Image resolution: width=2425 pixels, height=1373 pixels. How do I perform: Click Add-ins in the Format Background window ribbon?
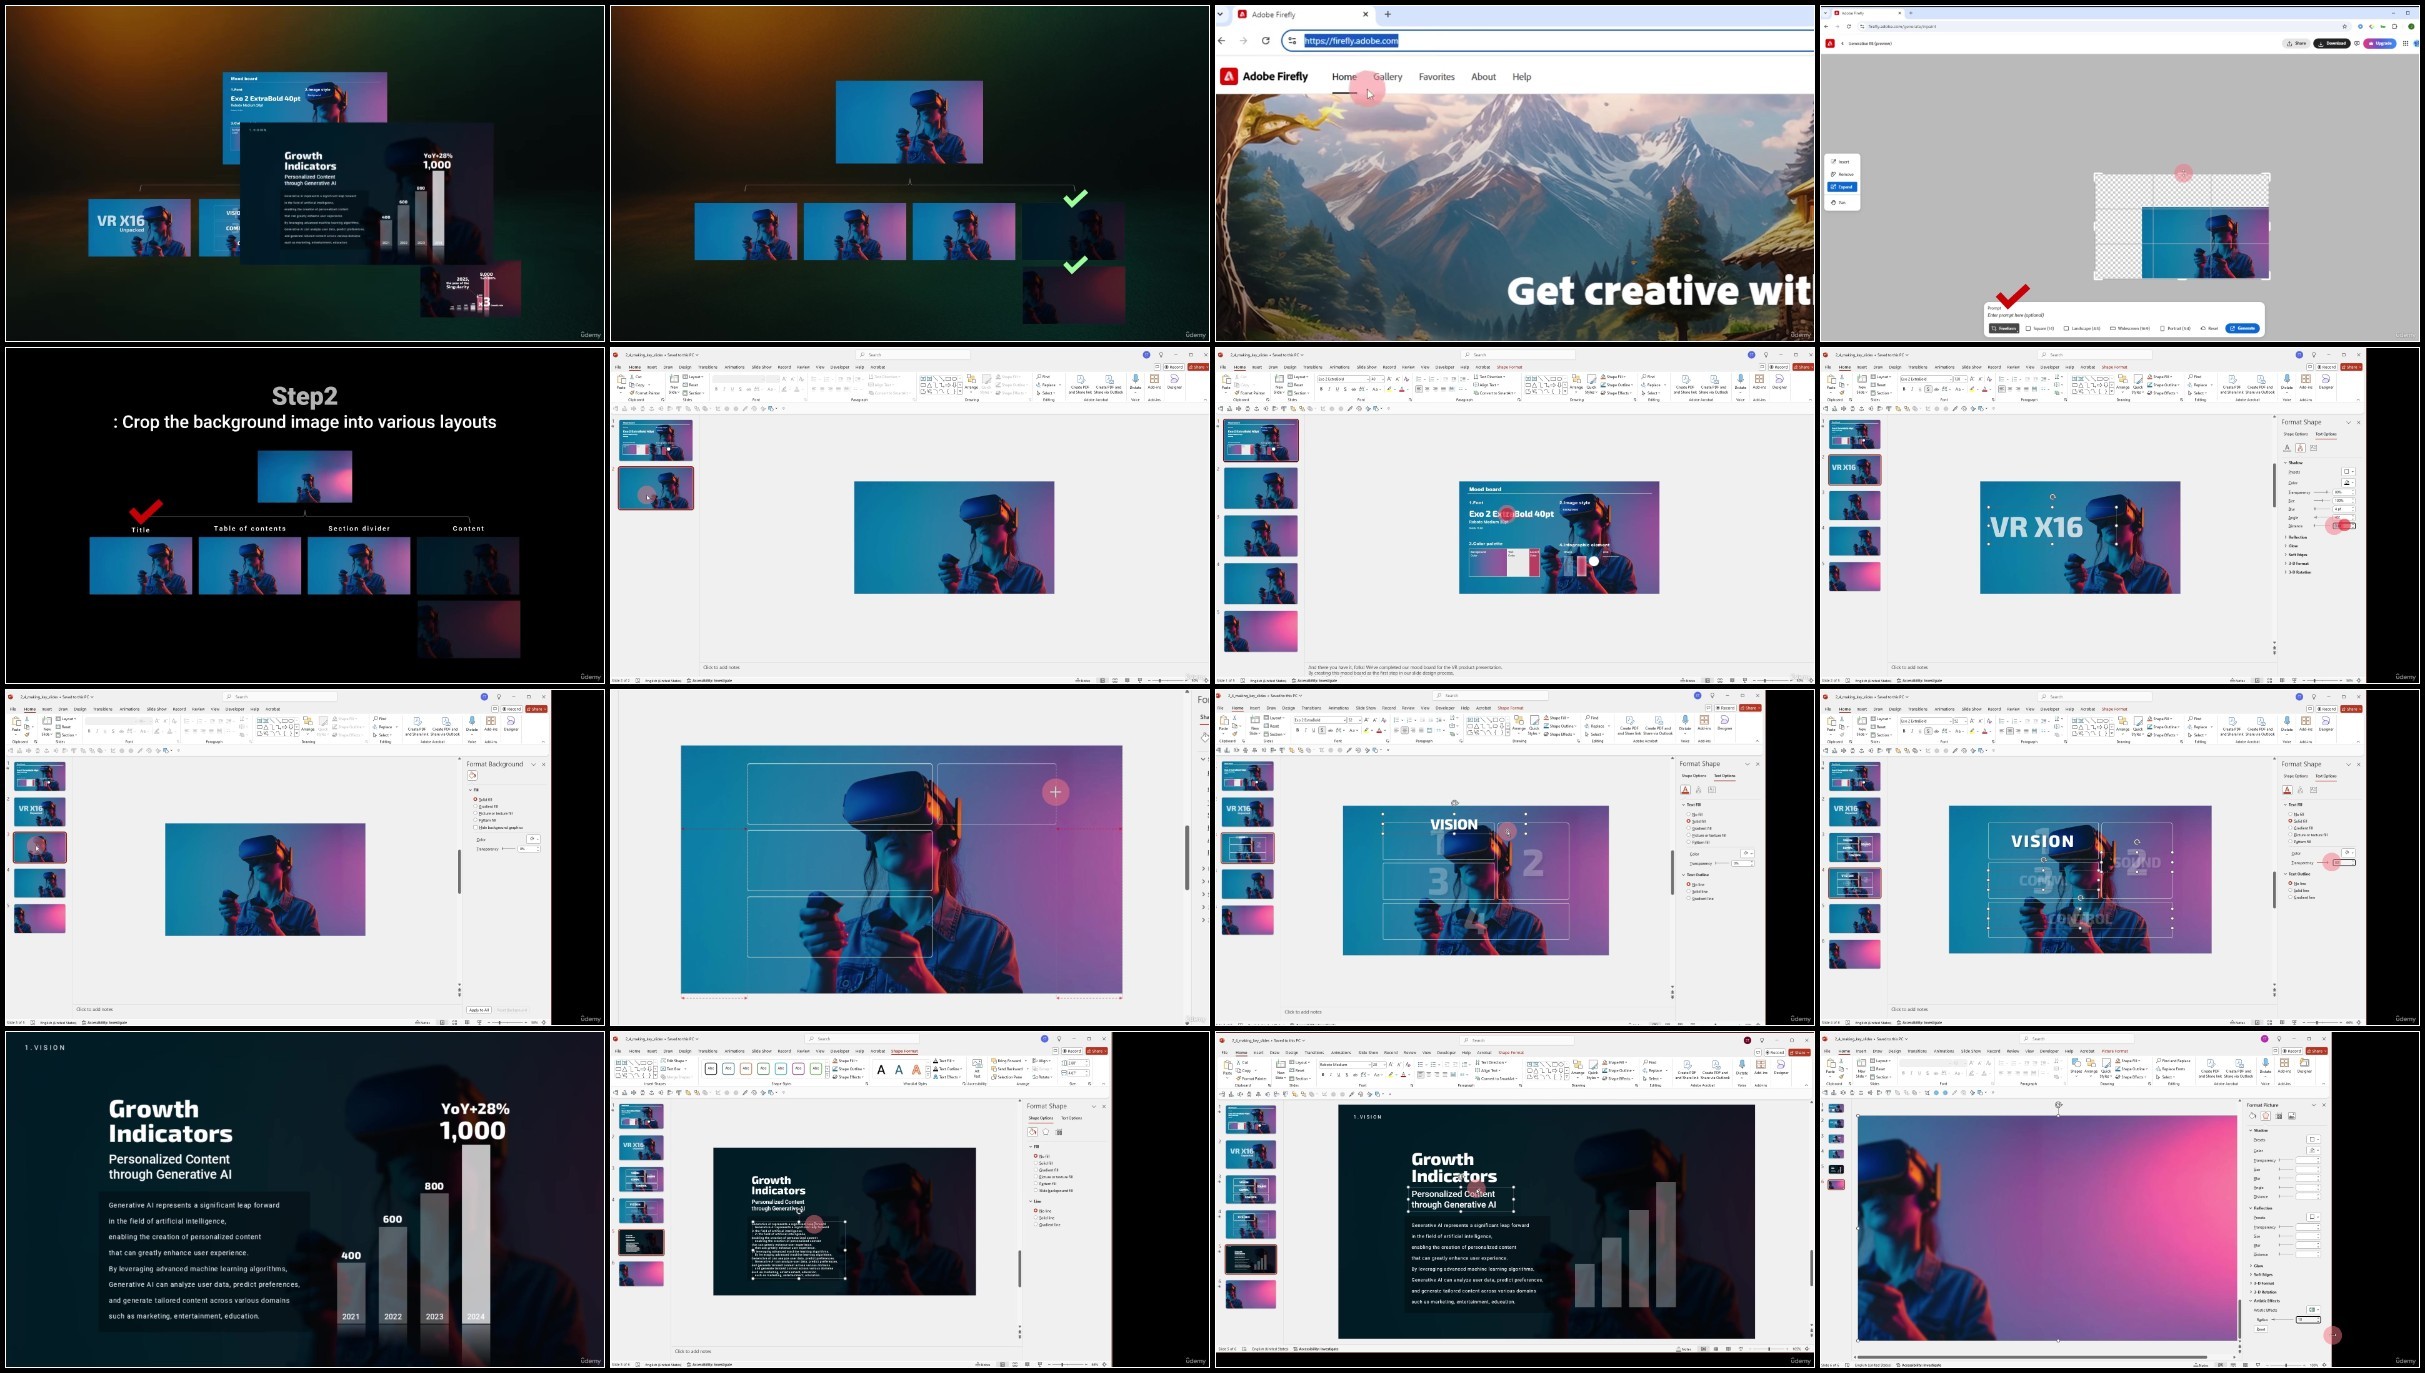click(491, 725)
